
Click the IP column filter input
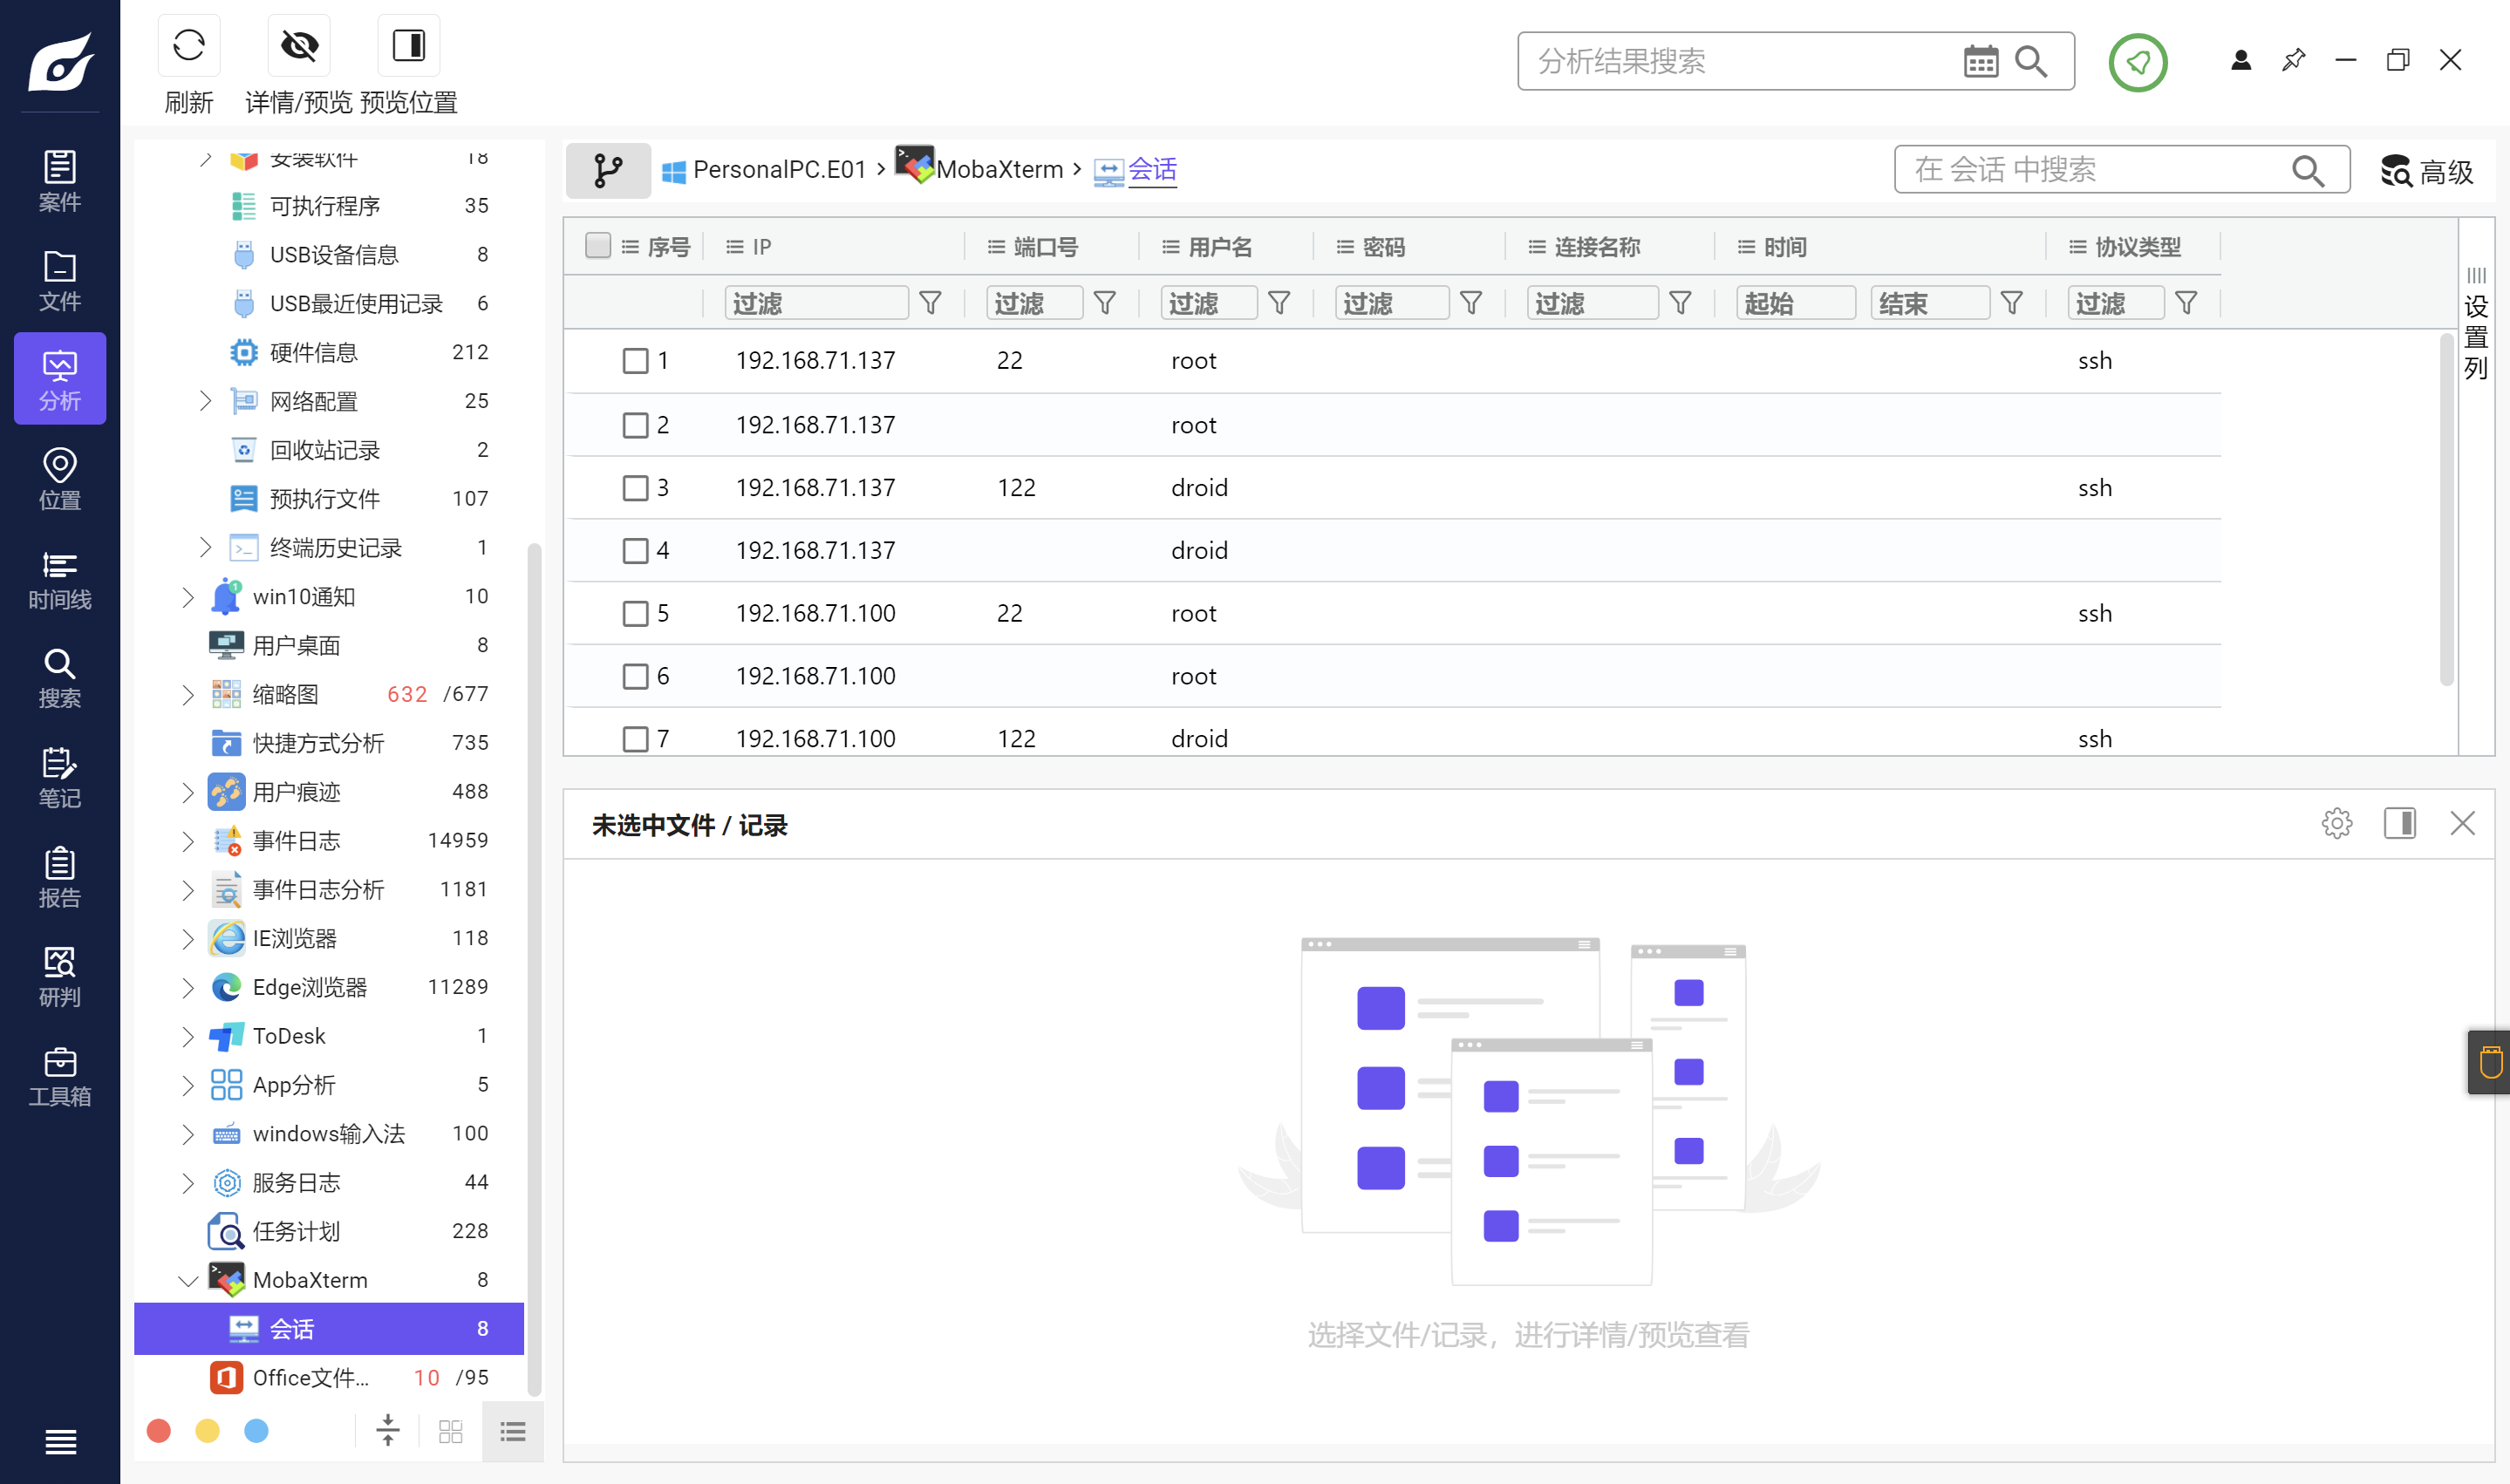coord(816,303)
